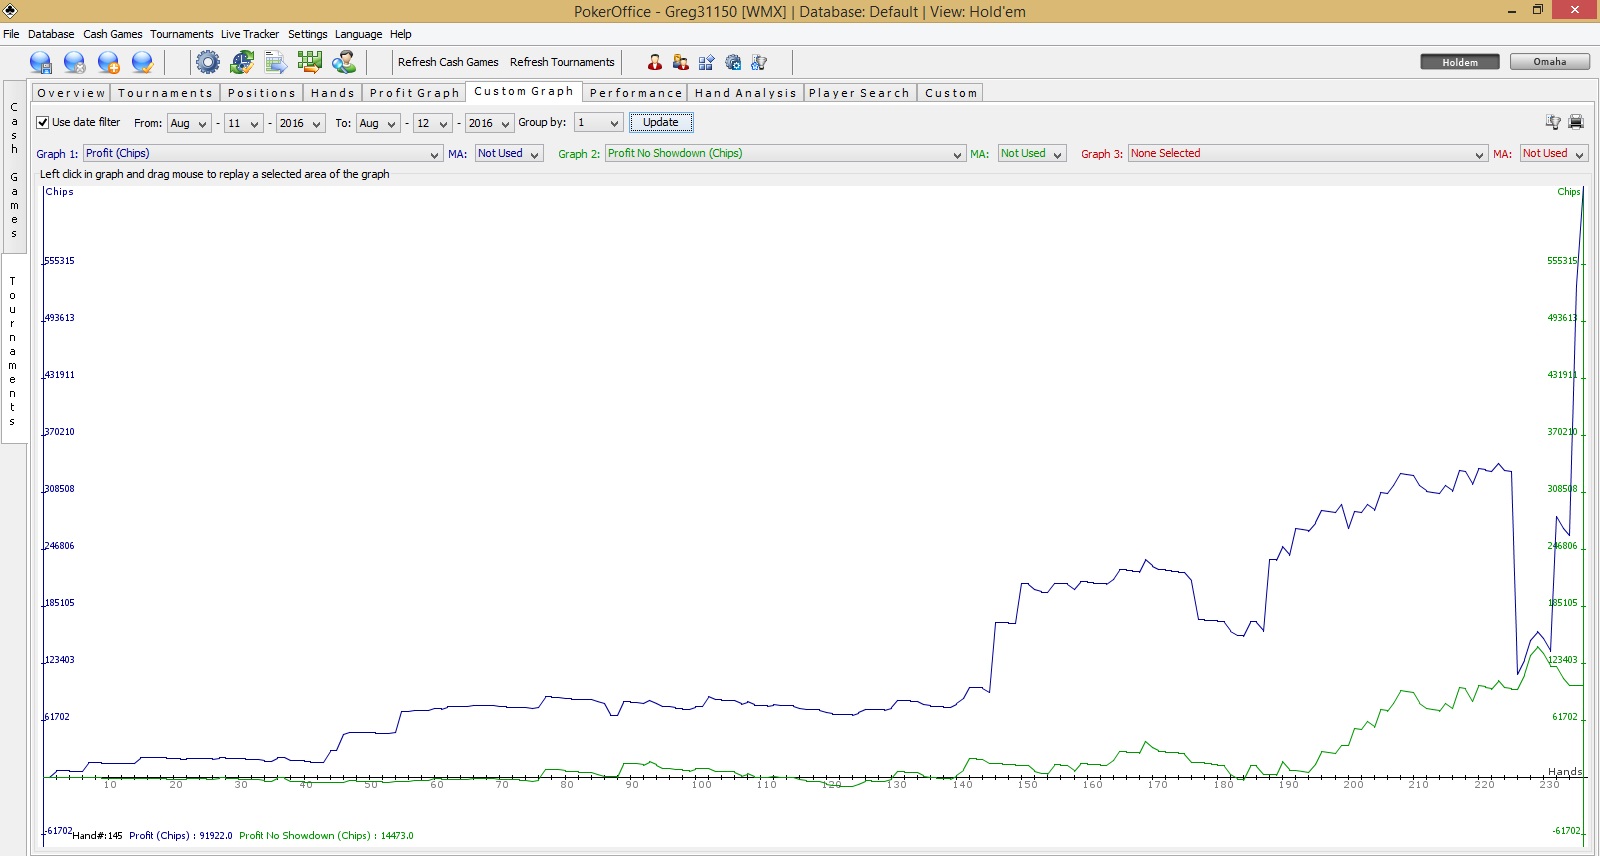The image size is (1600, 856).
Task: Click the document with blue arrow icon
Action: click(276, 62)
